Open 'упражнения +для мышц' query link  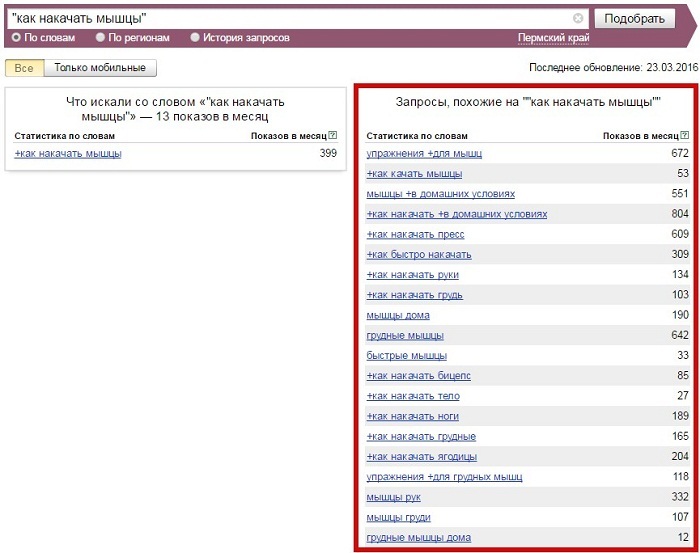point(424,154)
